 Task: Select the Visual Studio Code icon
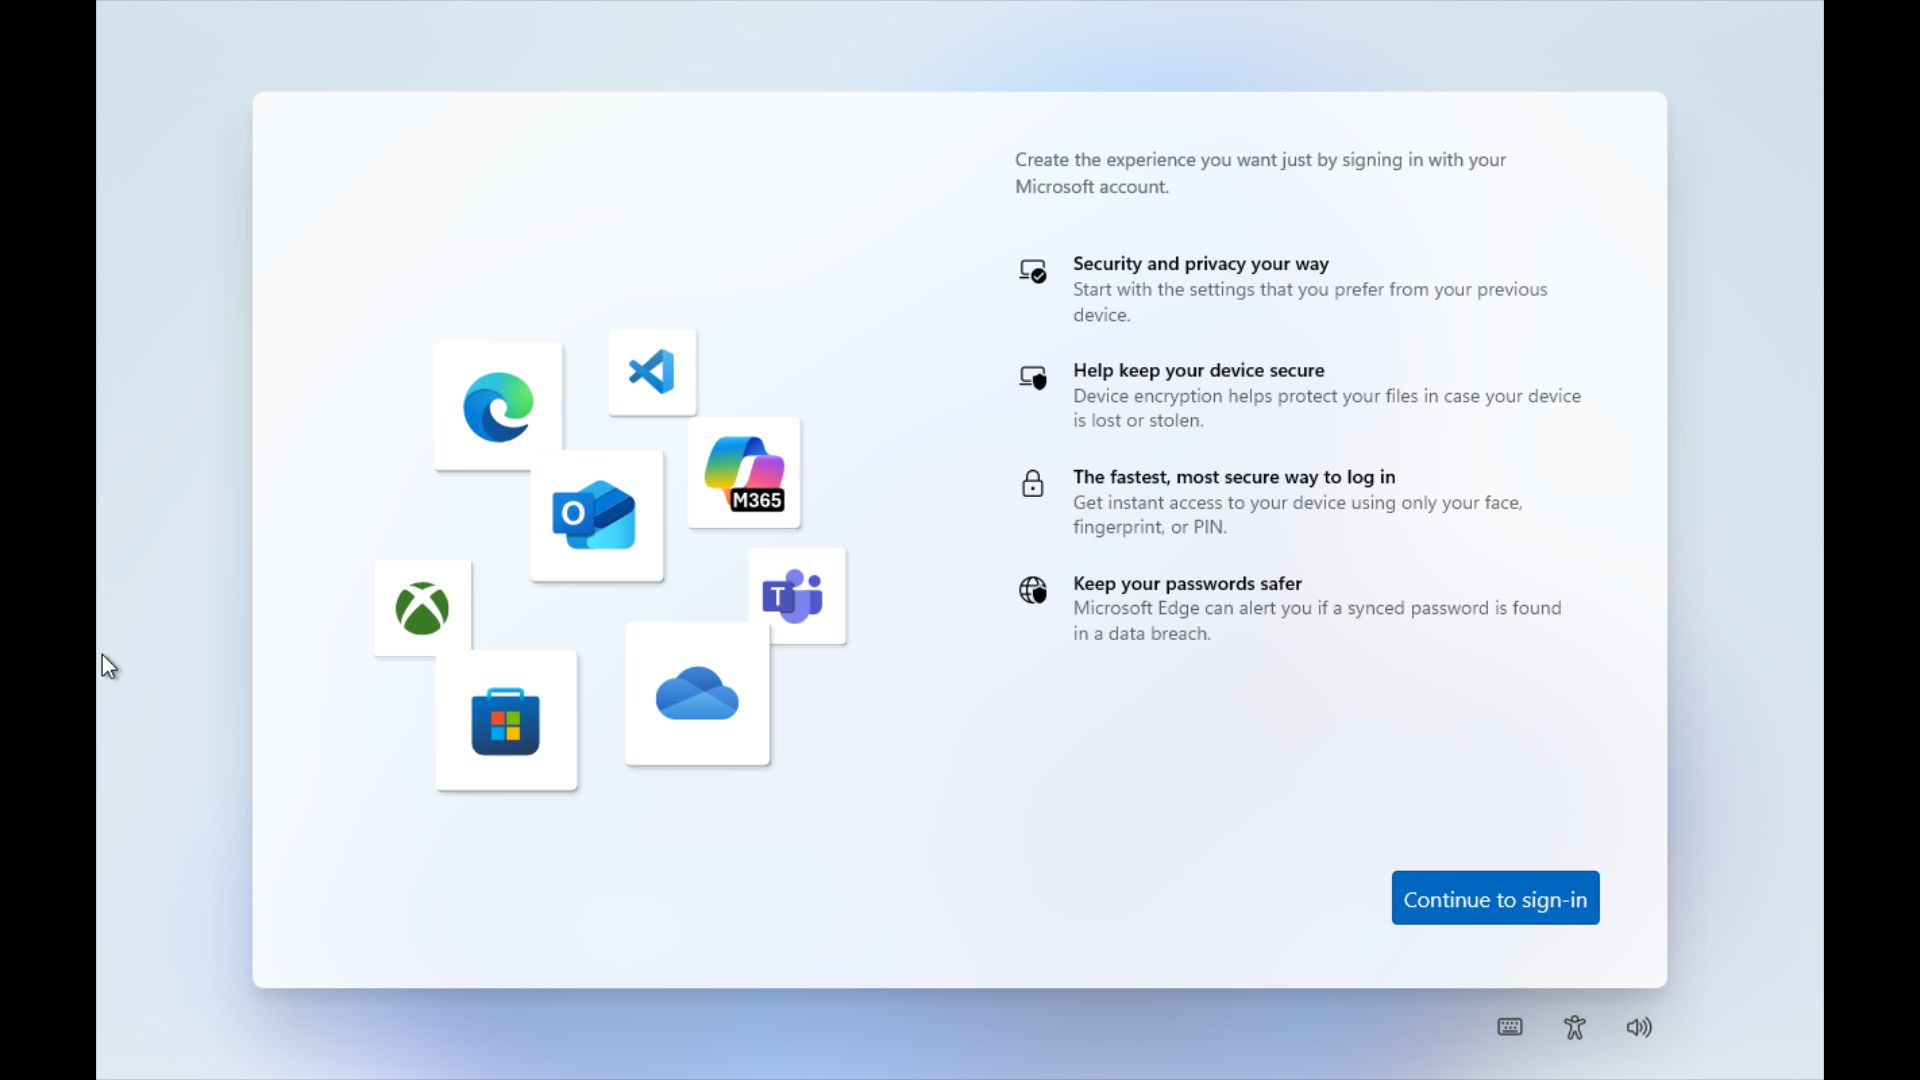pos(651,372)
